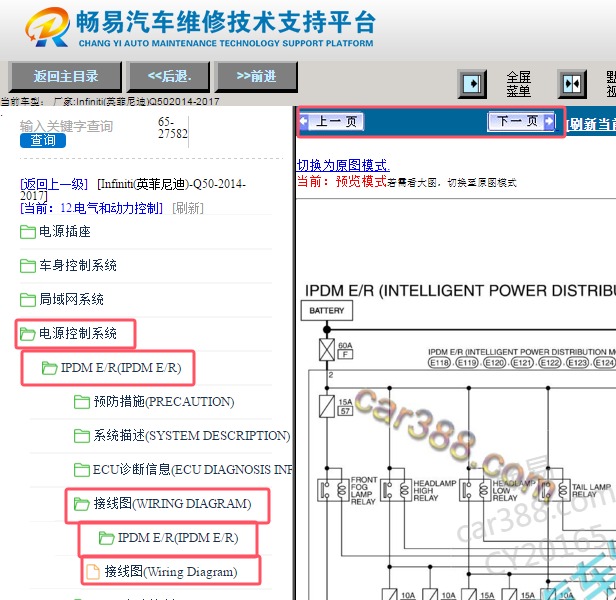Click the 全屏菜单 label
This screenshot has height=600, width=616.
(x=518, y=84)
